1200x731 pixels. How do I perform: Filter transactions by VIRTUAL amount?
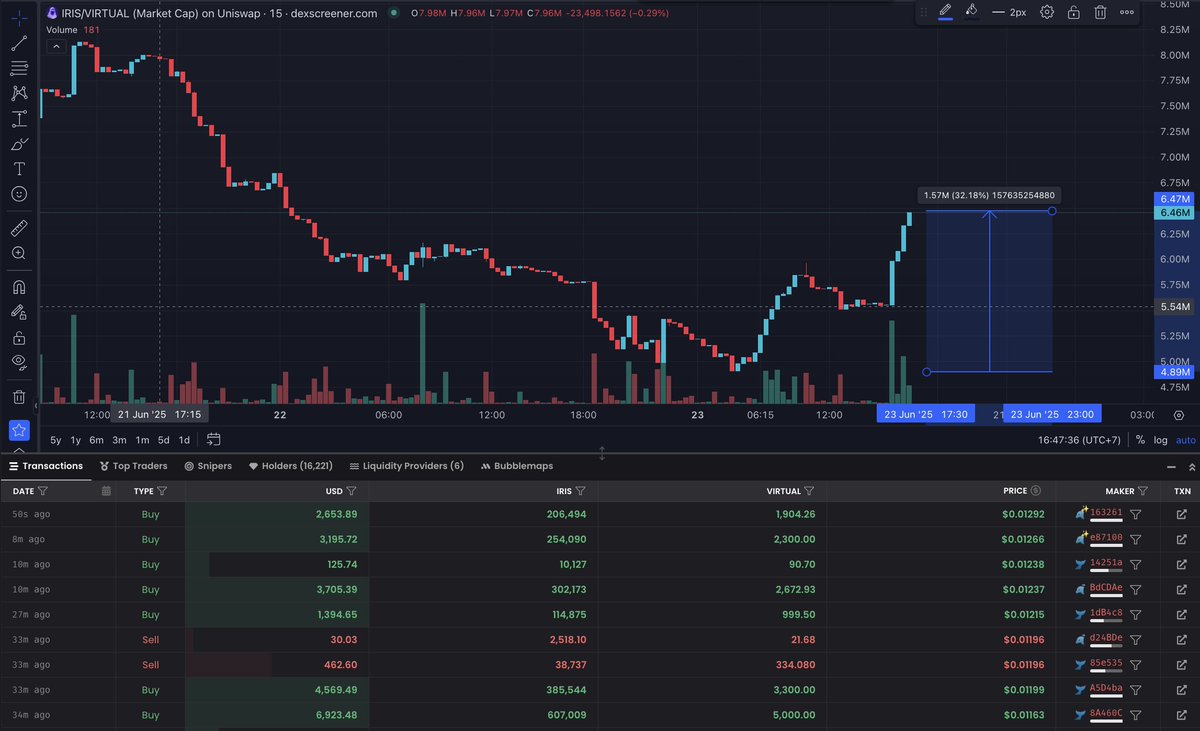click(x=809, y=491)
